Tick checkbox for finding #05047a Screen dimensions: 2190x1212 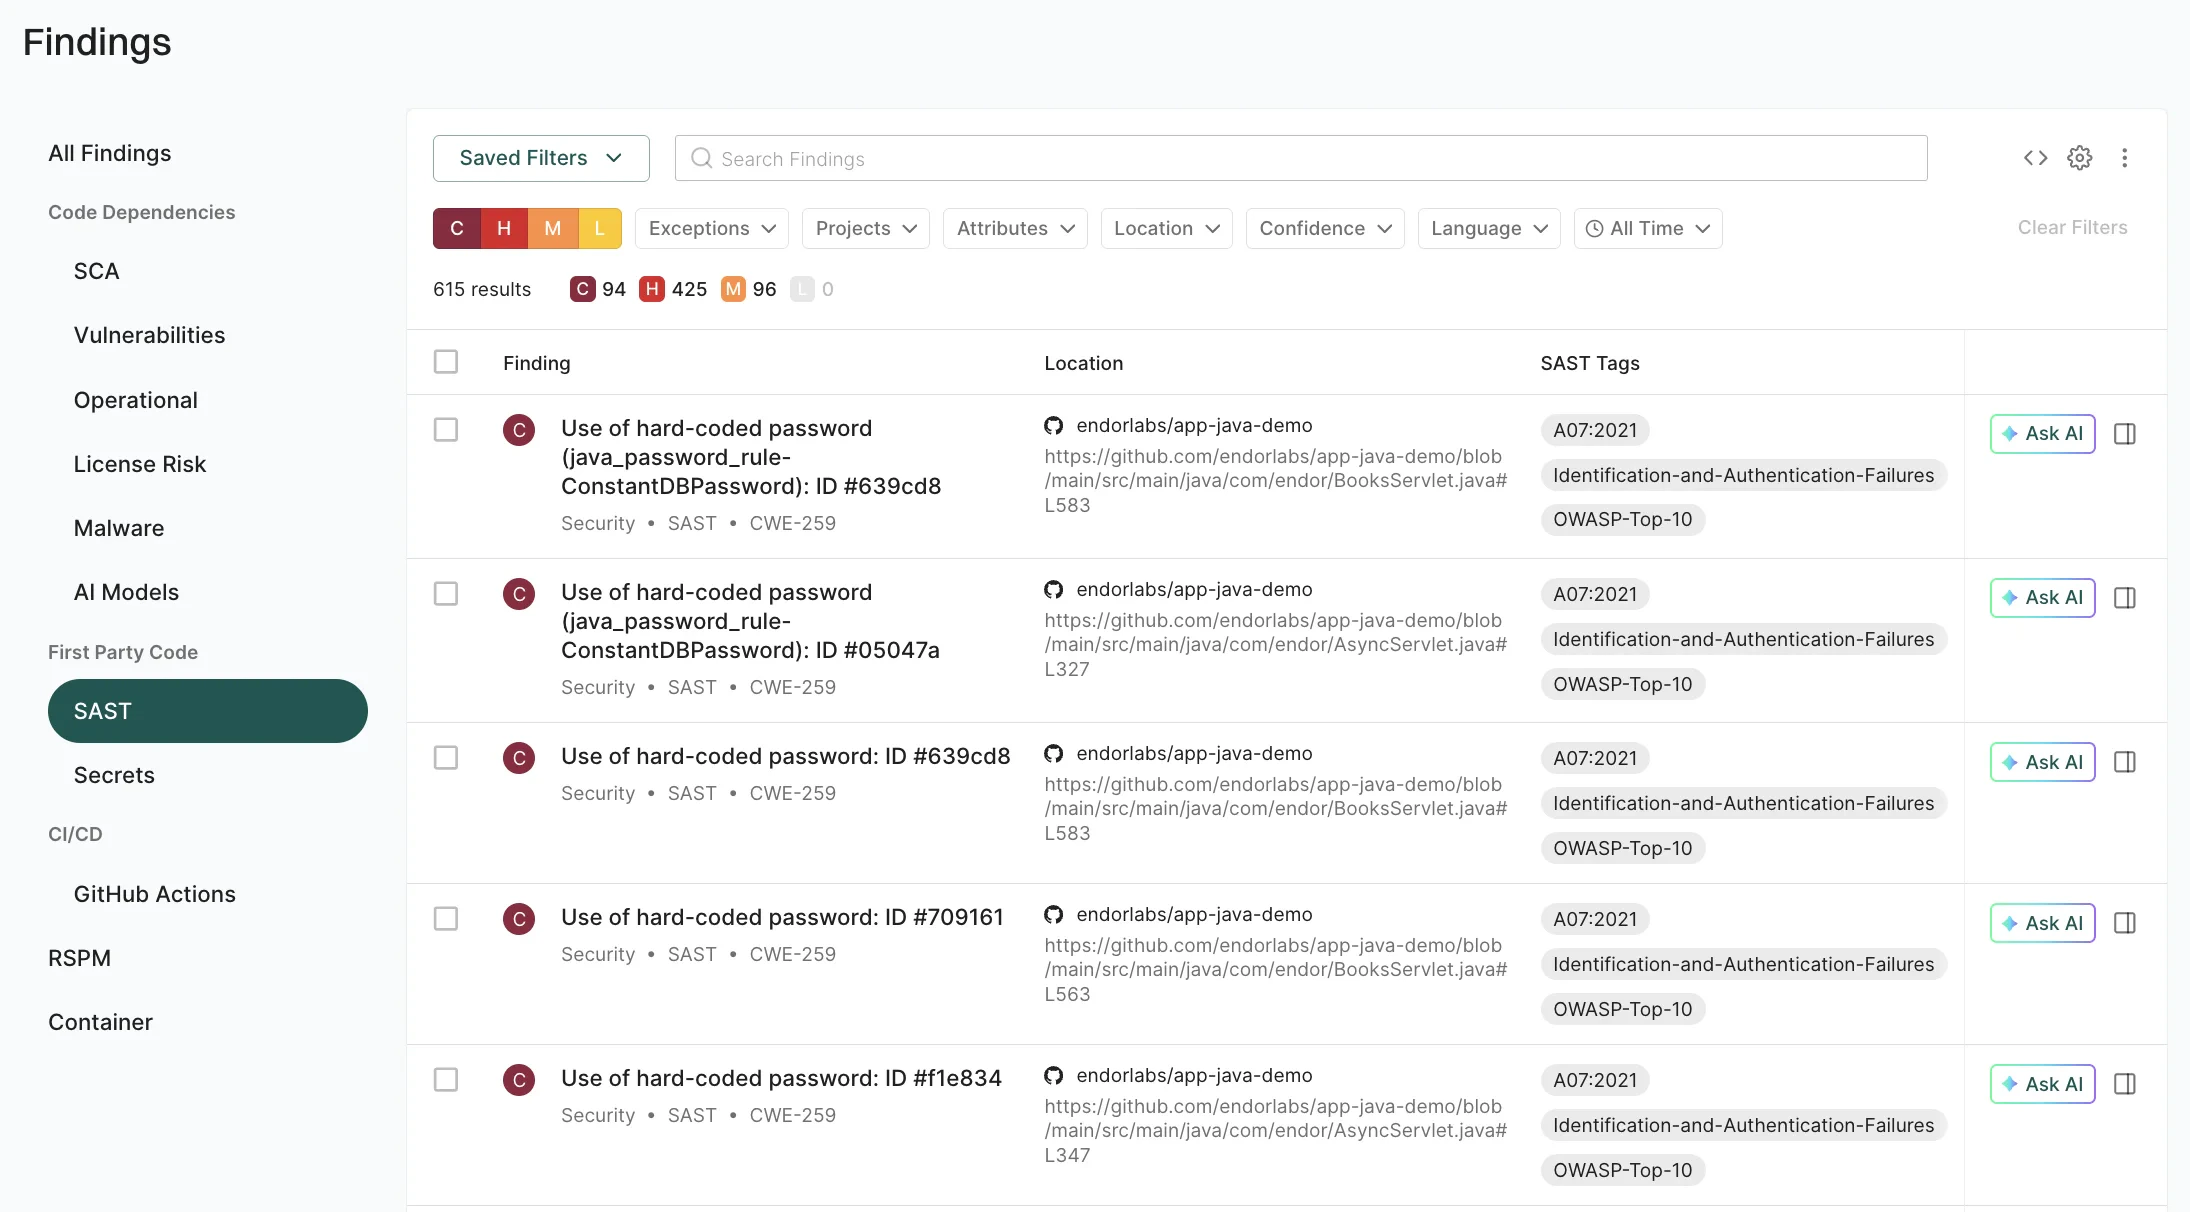click(446, 594)
